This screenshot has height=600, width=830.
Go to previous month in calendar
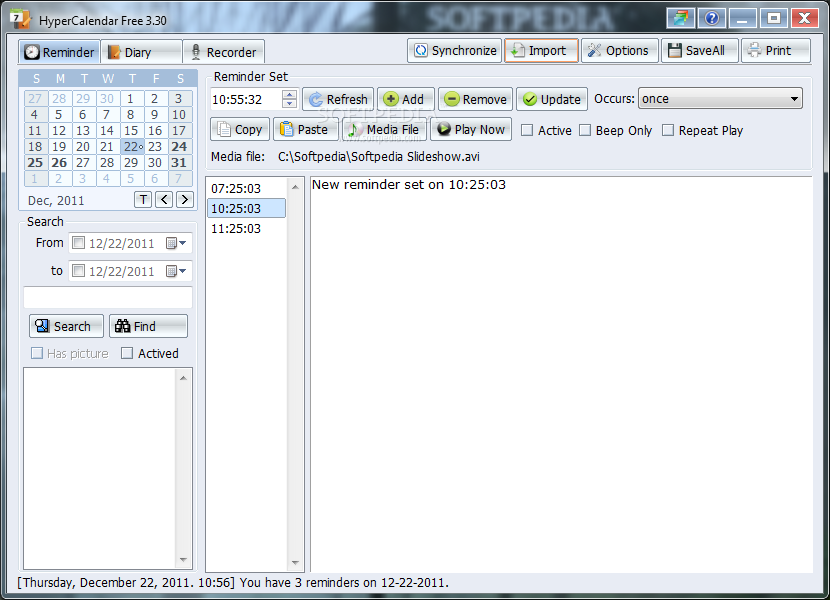tap(164, 200)
